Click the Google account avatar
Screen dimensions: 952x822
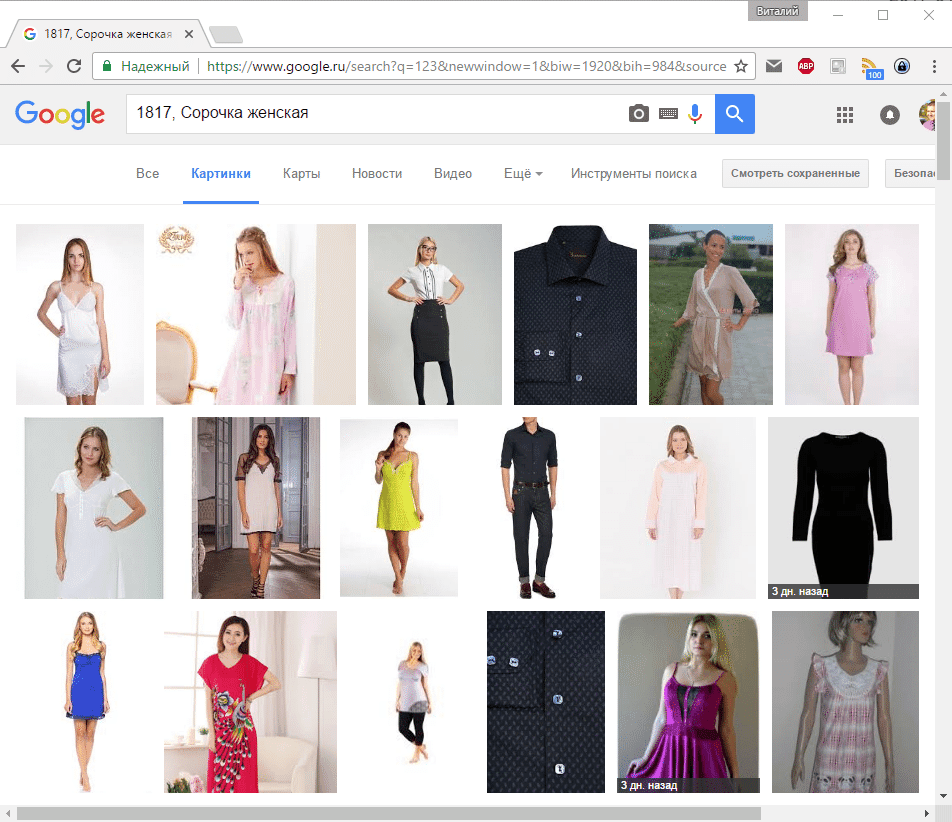(927, 115)
